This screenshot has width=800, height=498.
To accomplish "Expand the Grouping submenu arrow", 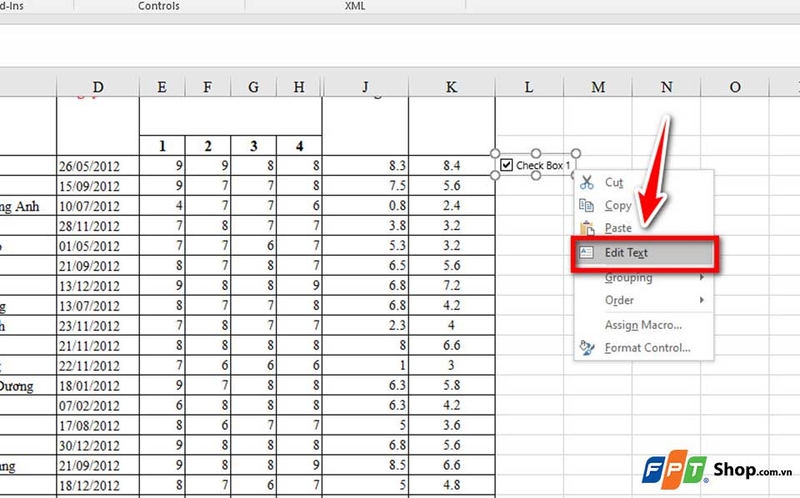I will (702, 277).
